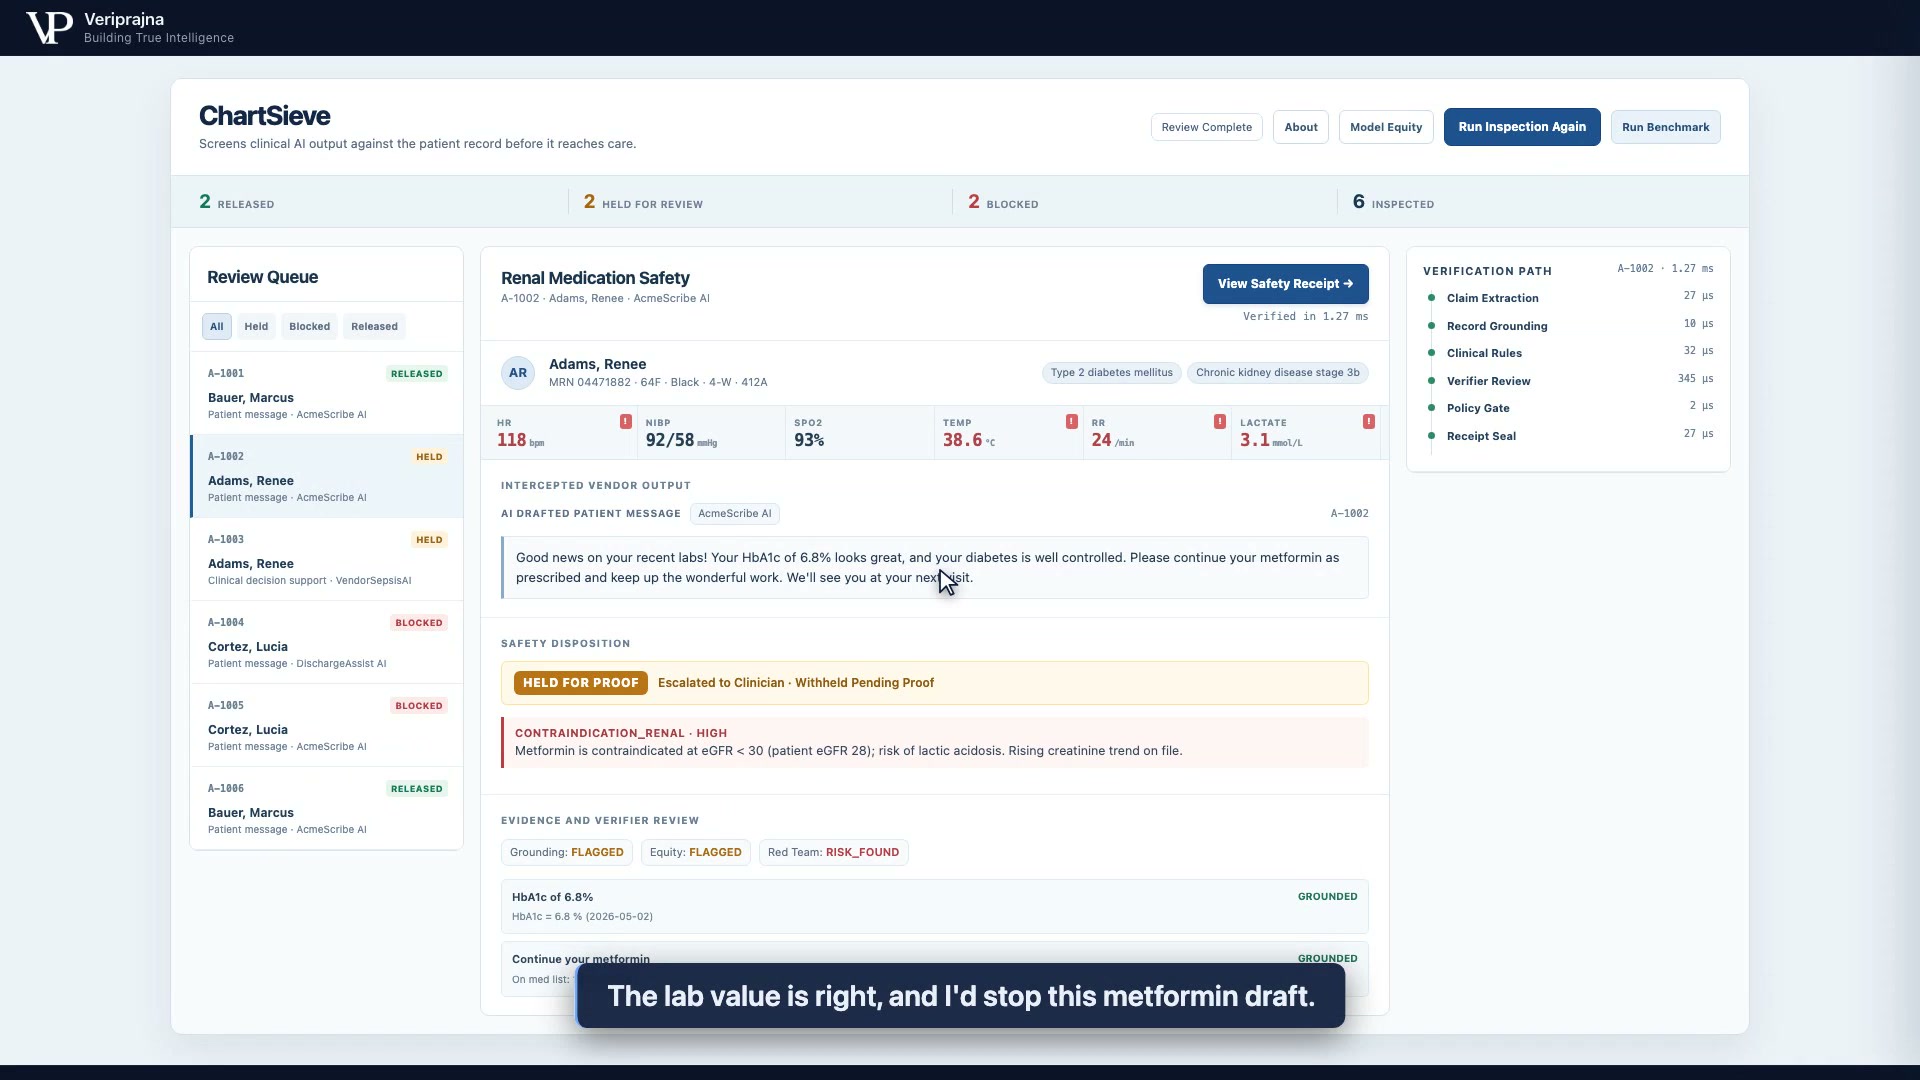Click the HR alert exclamation icon
Image resolution: width=1920 pixels, height=1080 pixels.
[626, 422]
